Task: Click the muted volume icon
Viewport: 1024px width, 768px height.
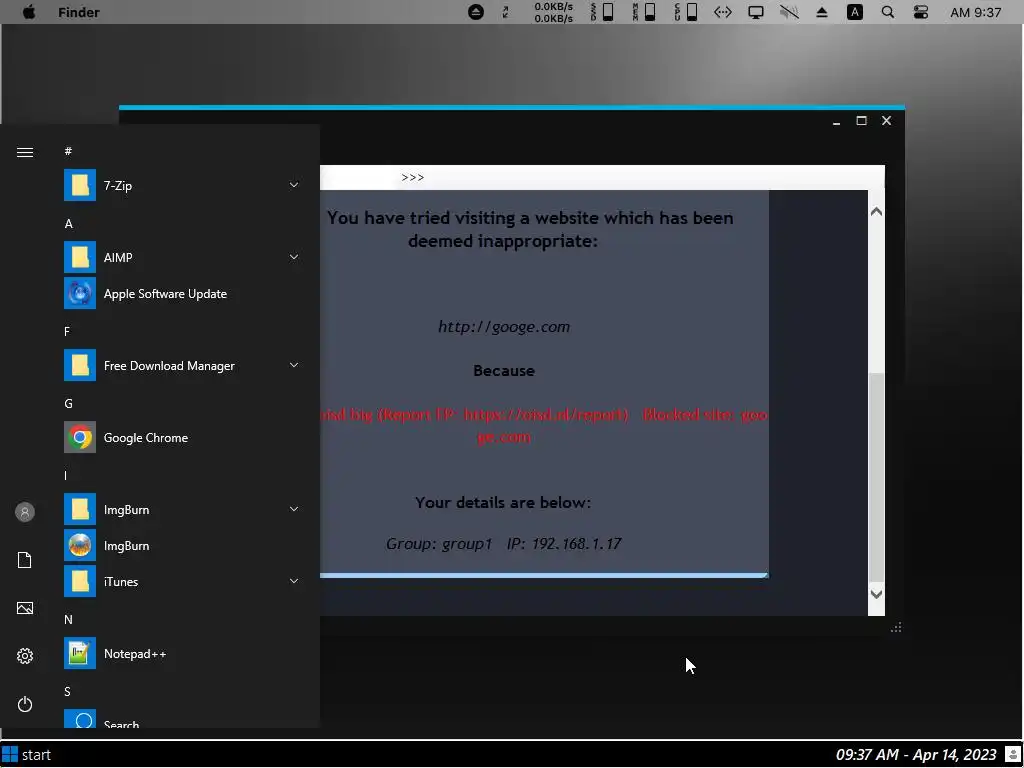Action: tap(789, 12)
